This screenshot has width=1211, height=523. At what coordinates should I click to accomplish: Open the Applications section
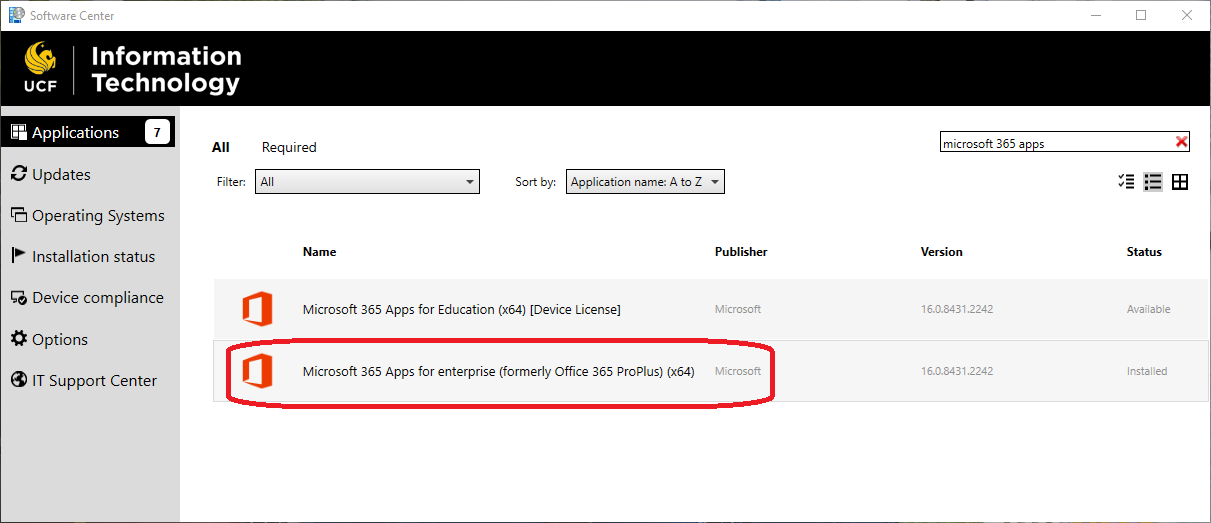pyautogui.click(x=88, y=132)
